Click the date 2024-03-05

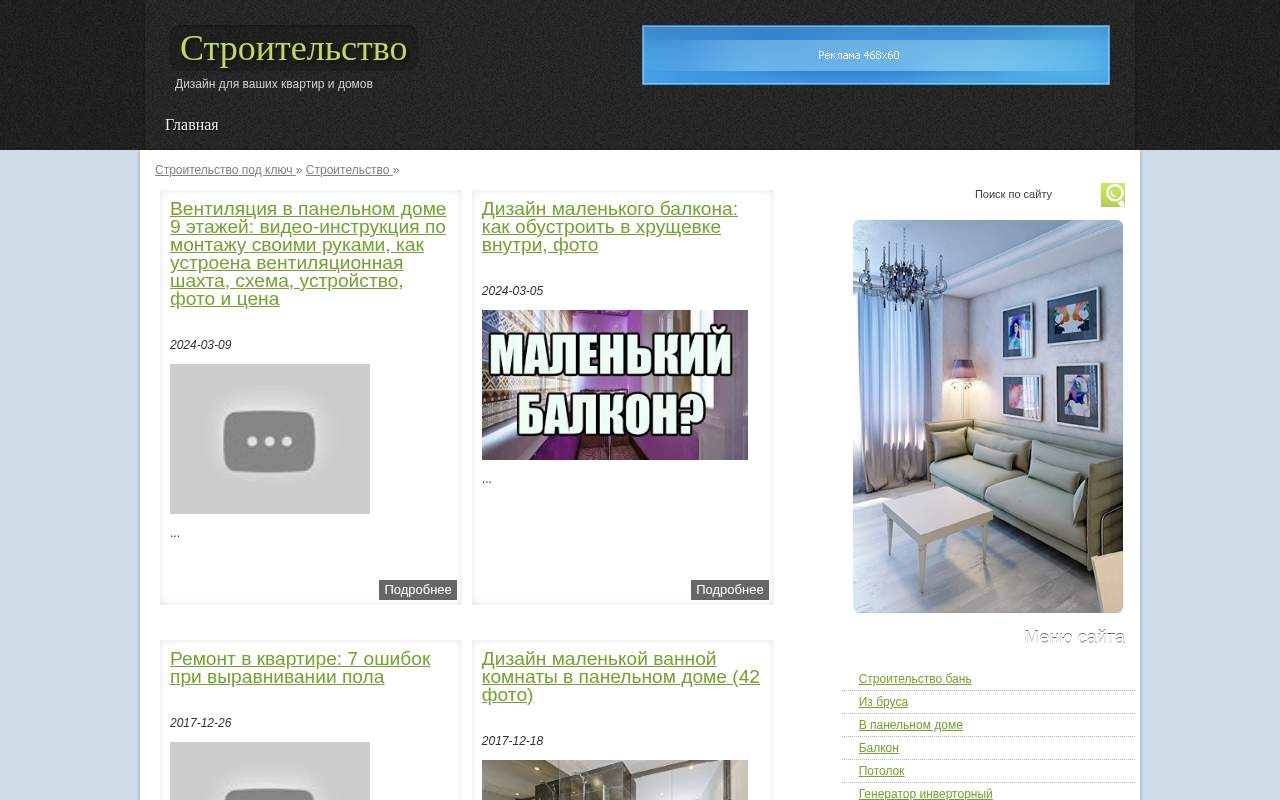tap(512, 291)
